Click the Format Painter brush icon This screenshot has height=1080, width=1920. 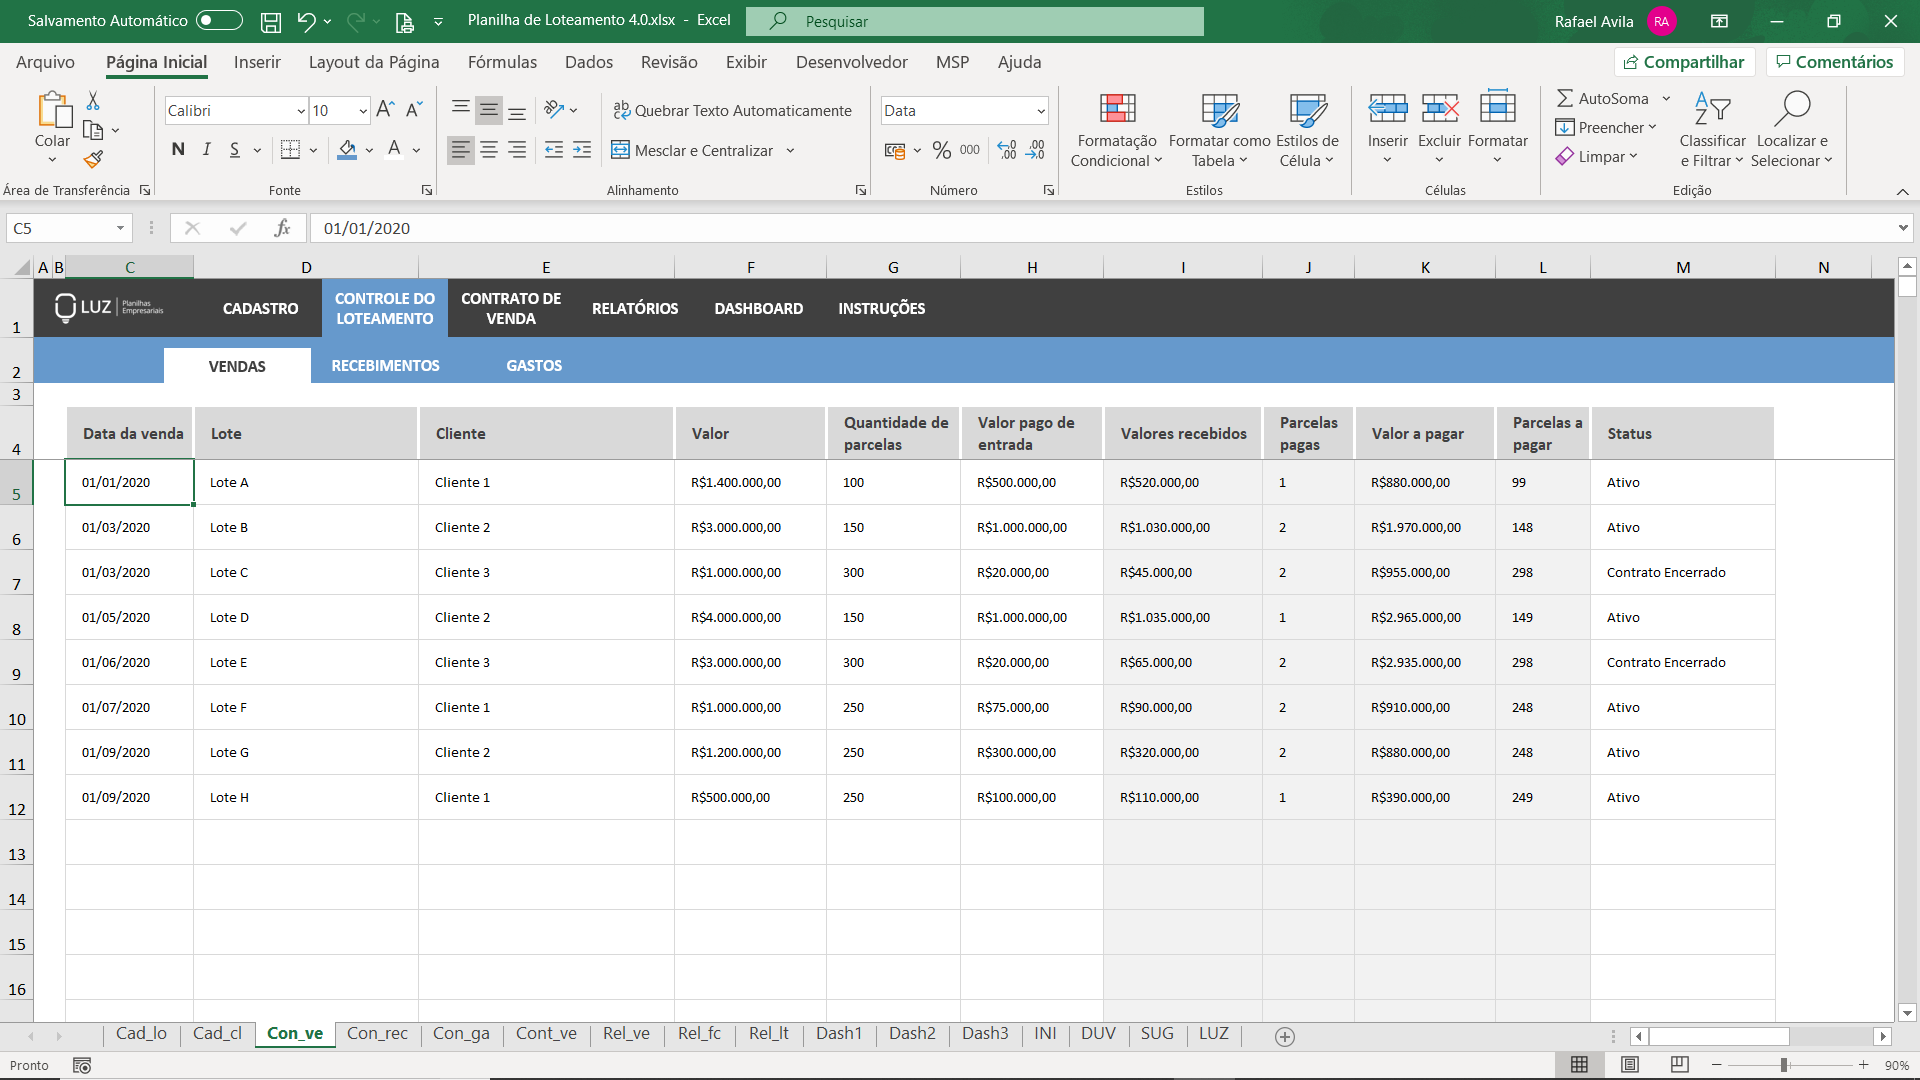pos(93,159)
